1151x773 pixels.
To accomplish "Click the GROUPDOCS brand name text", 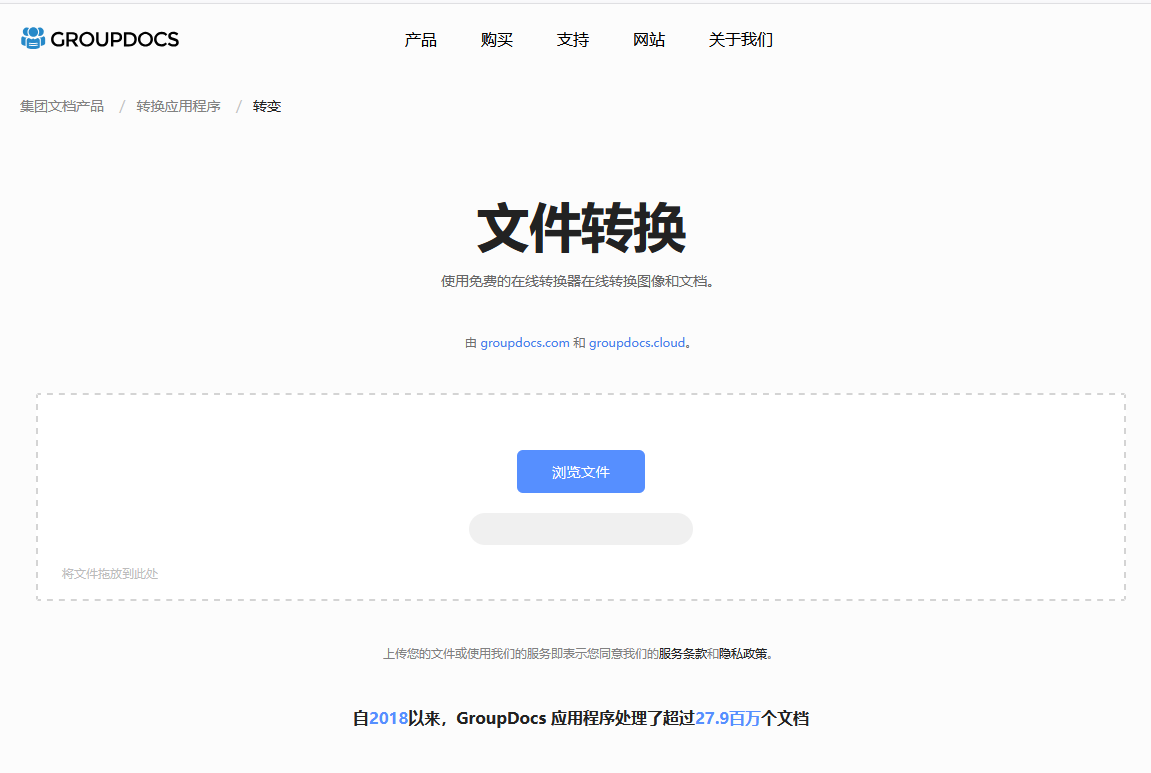I will pos(115,40).
